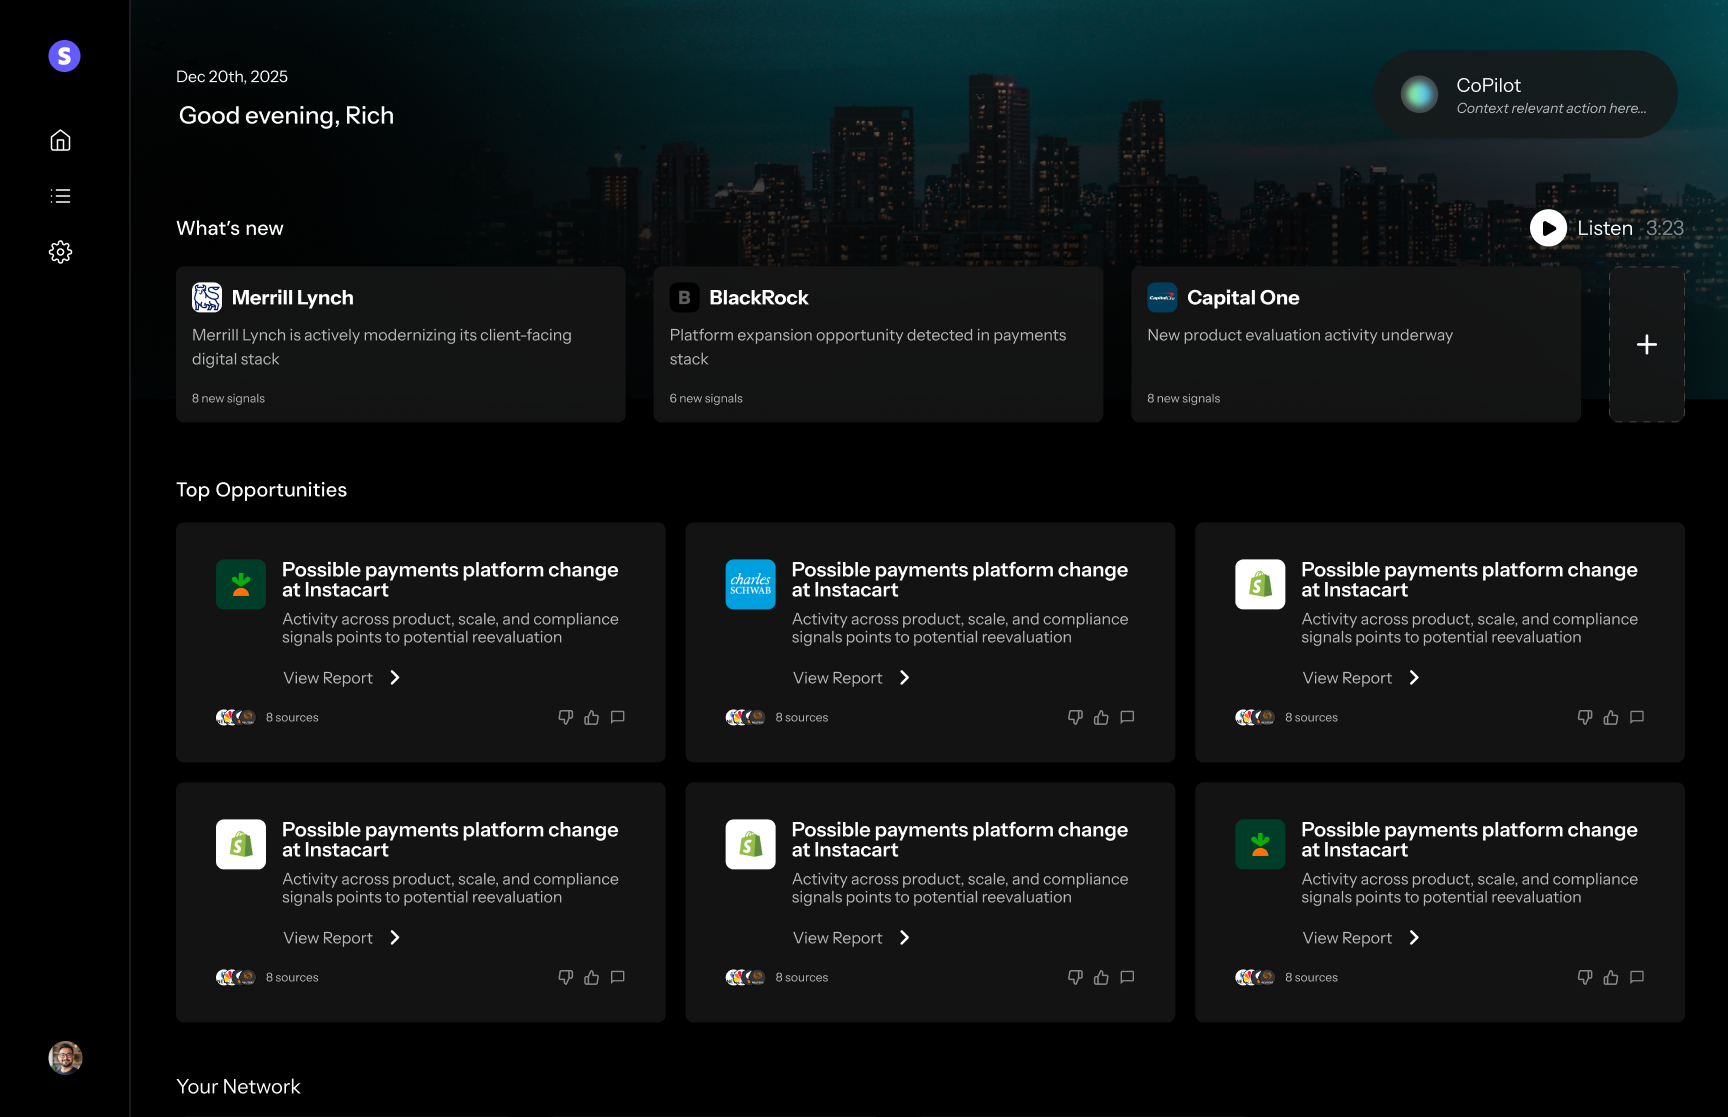Thumbs up the top-right Shopify opportunity
The width and height of the screenshot is (1728, 1117).
click(x=1611, y=717)
